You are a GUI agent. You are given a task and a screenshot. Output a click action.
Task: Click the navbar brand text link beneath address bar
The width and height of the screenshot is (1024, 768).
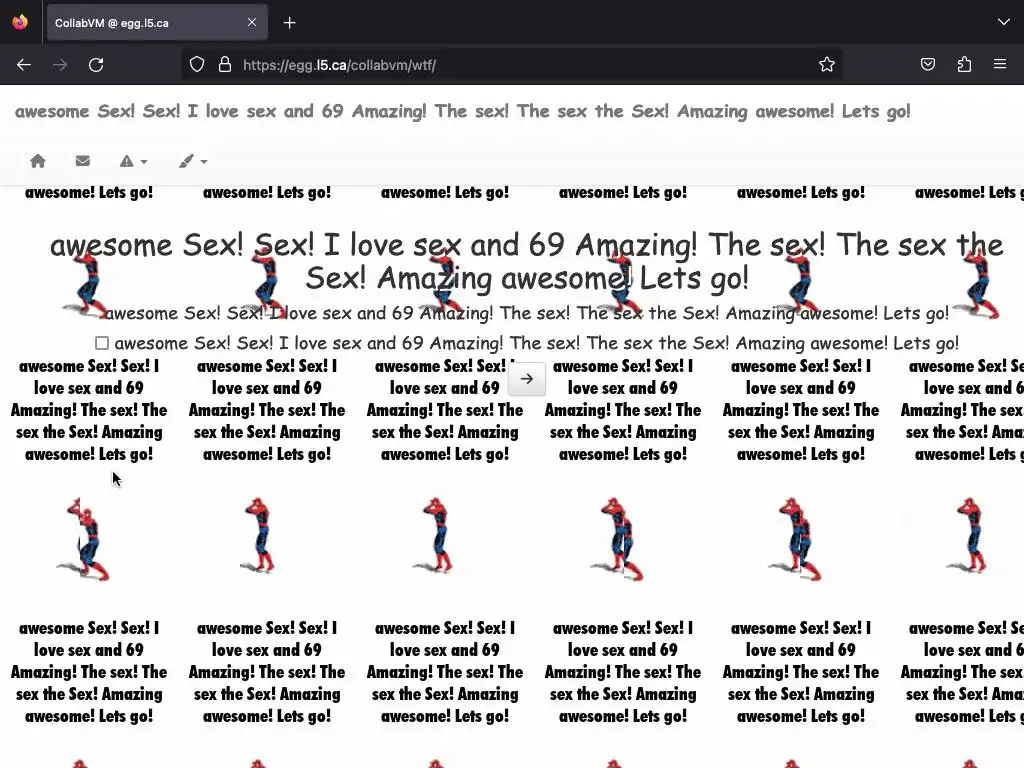coord(462,111)
